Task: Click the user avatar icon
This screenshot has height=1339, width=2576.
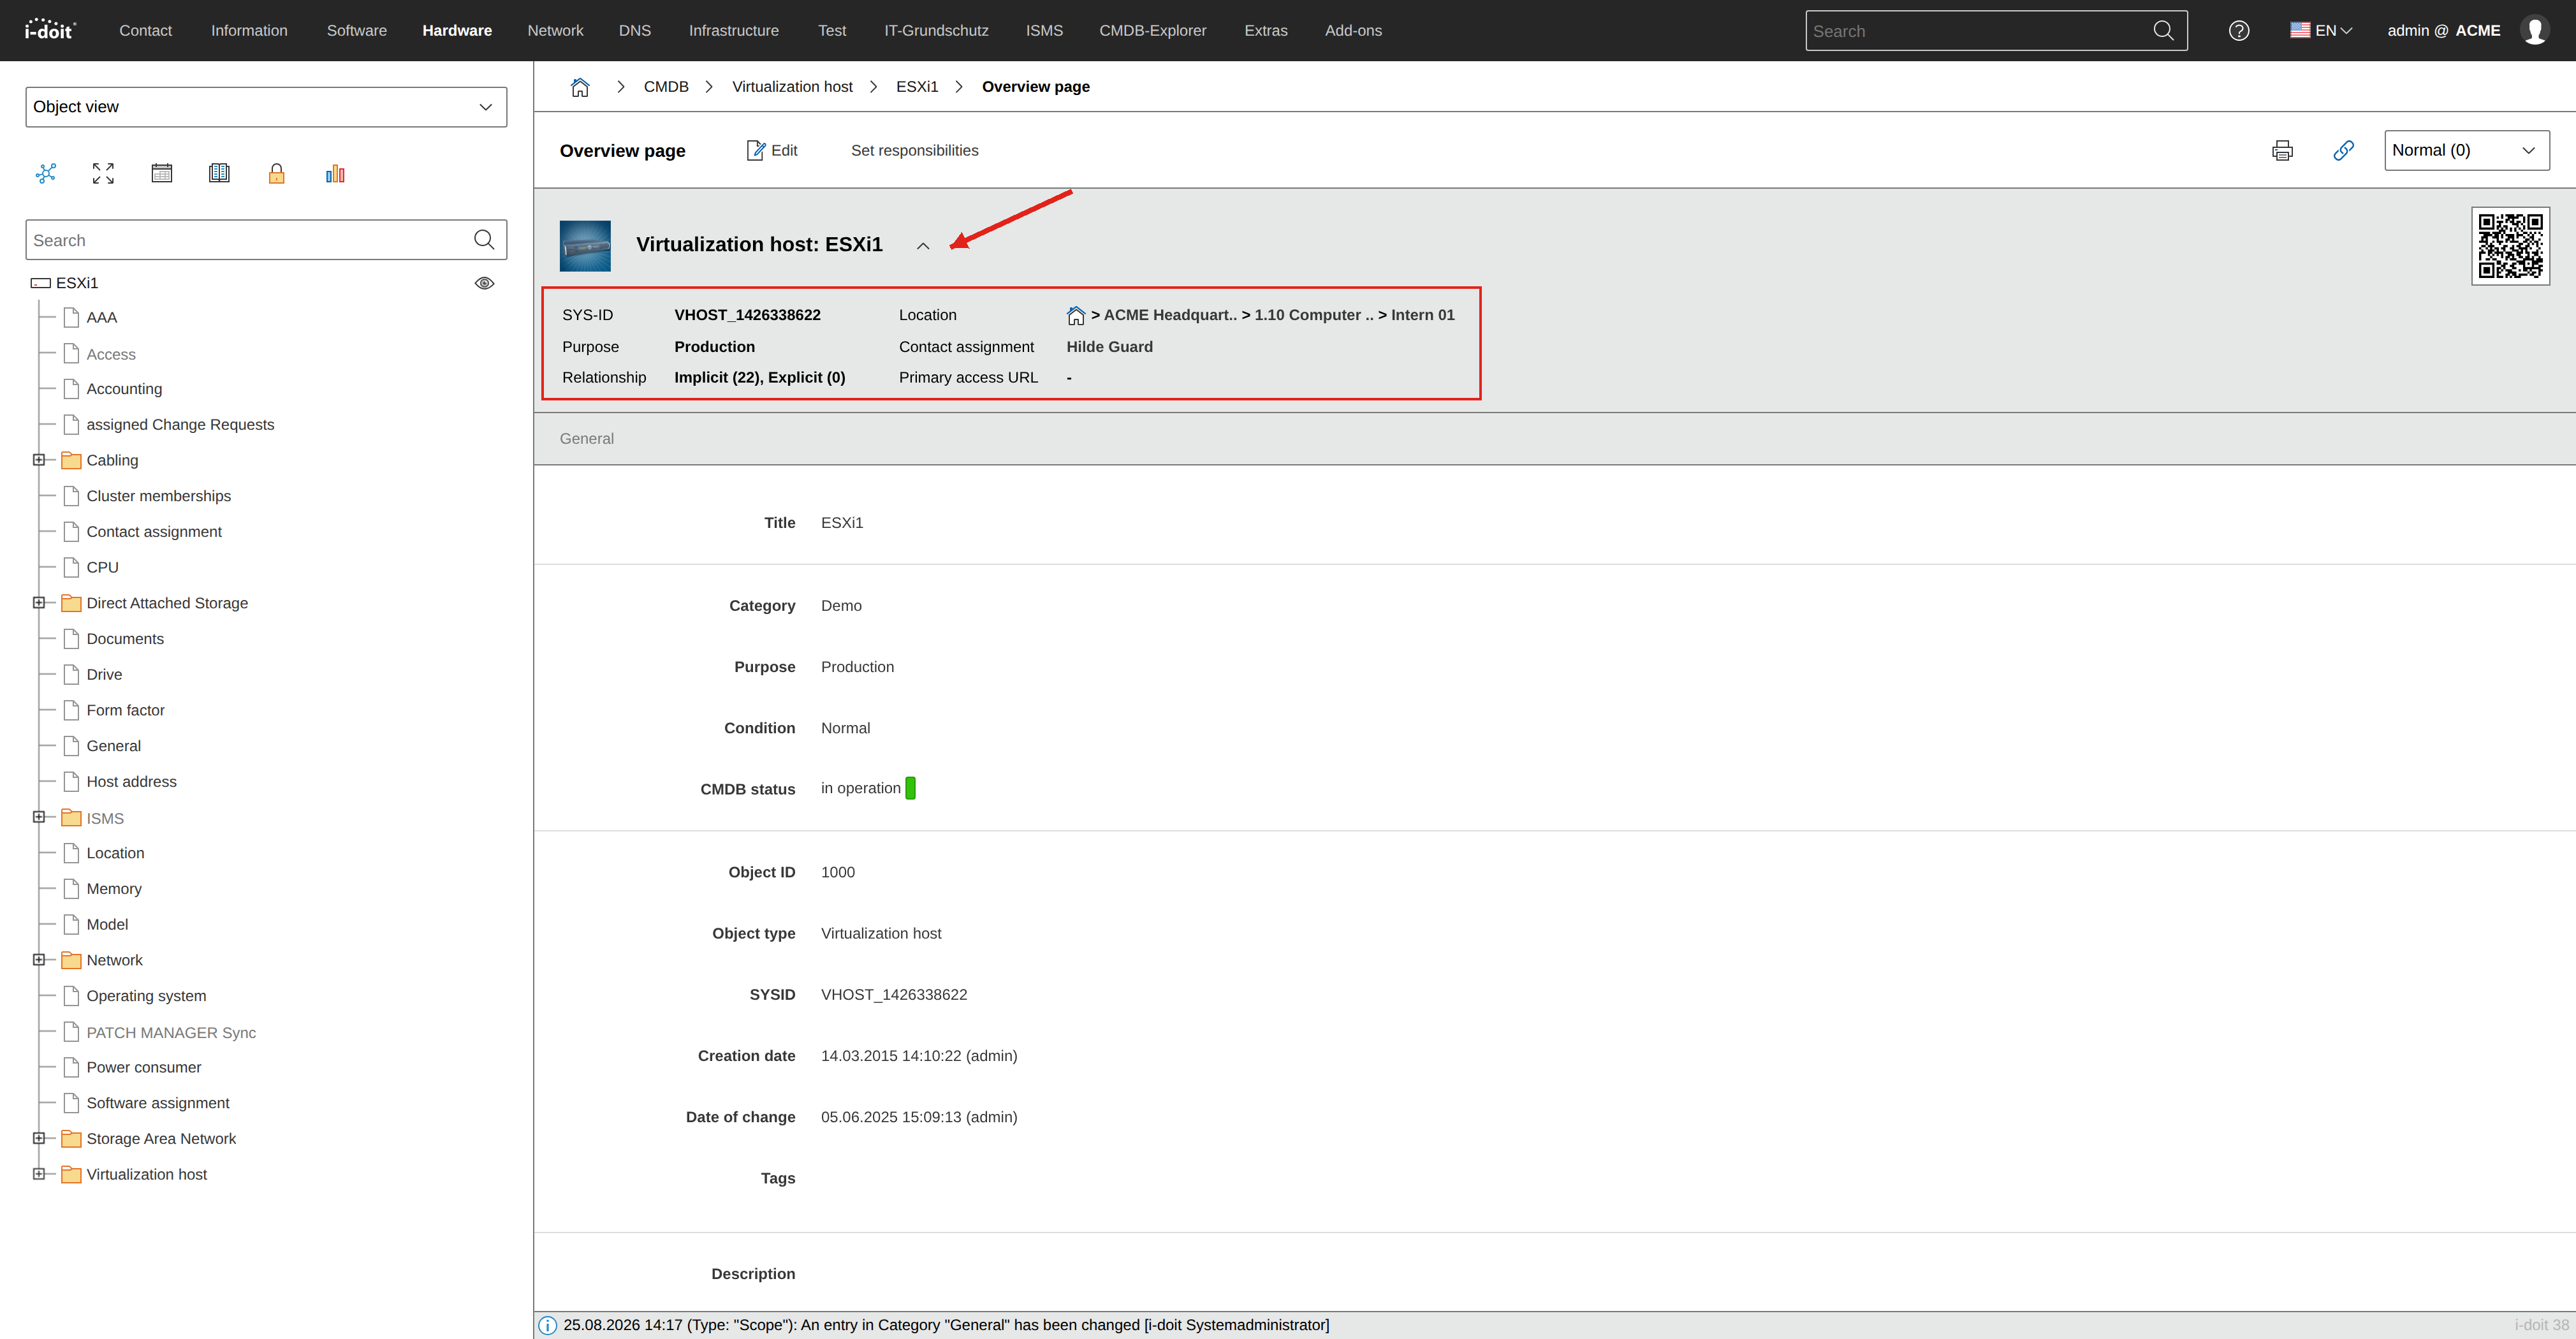Action: coord(2535,31)
